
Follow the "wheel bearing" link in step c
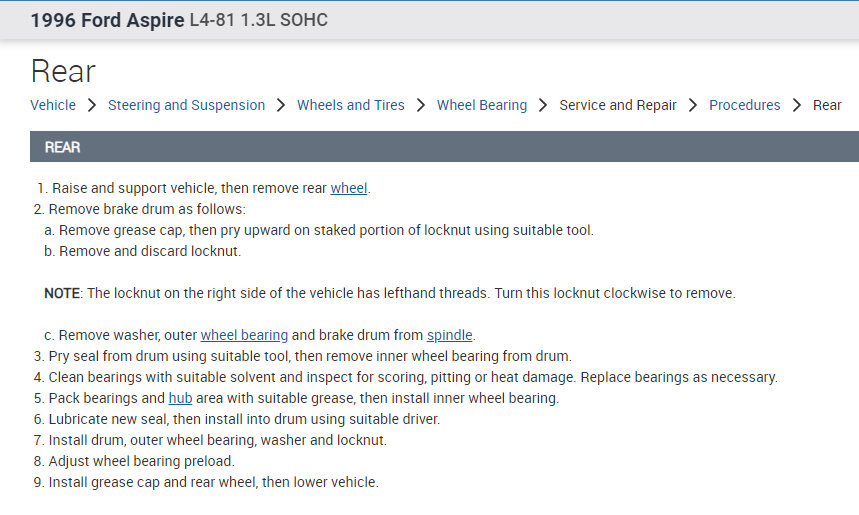(244, 335)
